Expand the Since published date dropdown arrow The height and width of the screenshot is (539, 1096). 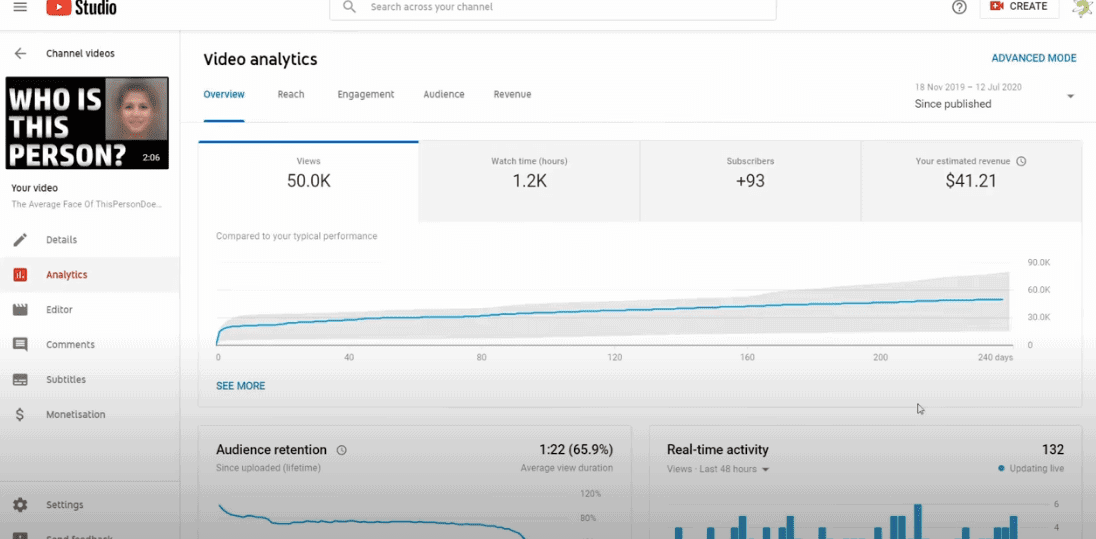point(1070,96)
